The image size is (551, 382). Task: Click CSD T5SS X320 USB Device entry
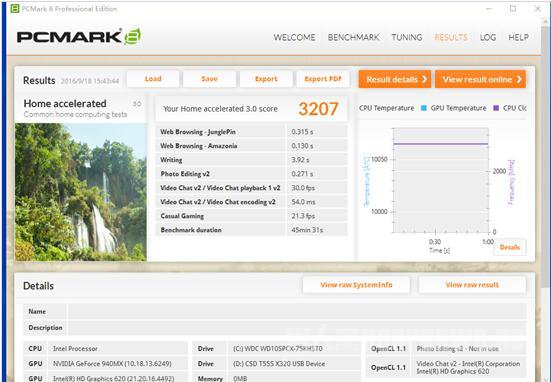coord(279,364)
